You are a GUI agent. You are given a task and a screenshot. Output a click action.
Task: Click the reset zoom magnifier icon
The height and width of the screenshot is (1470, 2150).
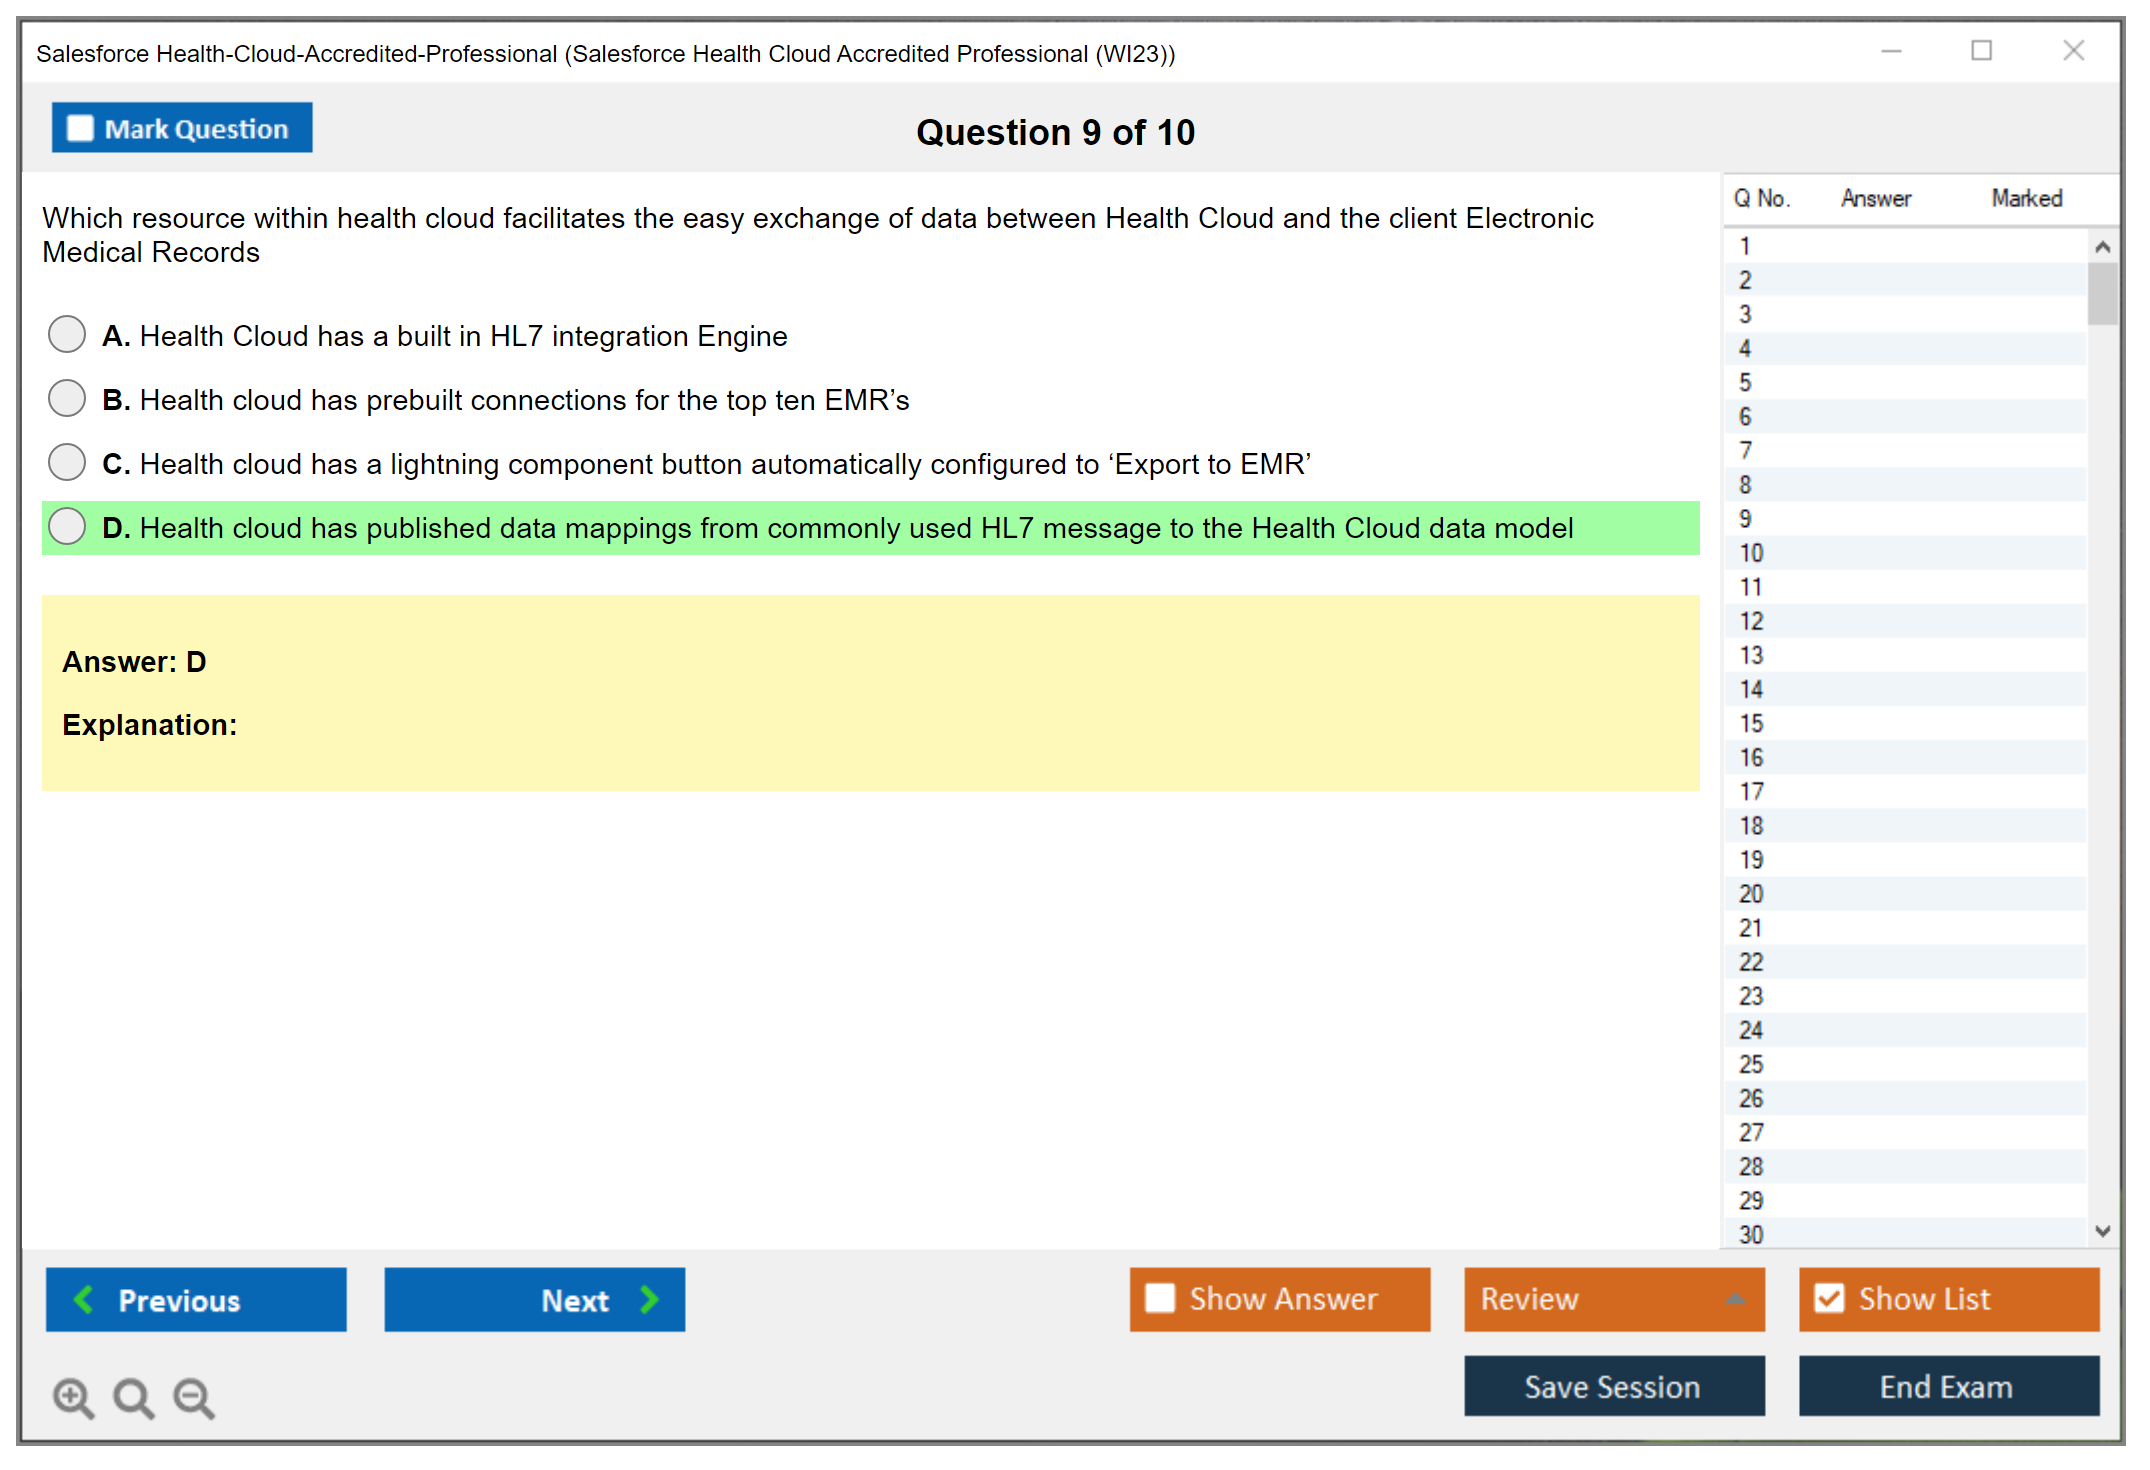pos(133,1397)
